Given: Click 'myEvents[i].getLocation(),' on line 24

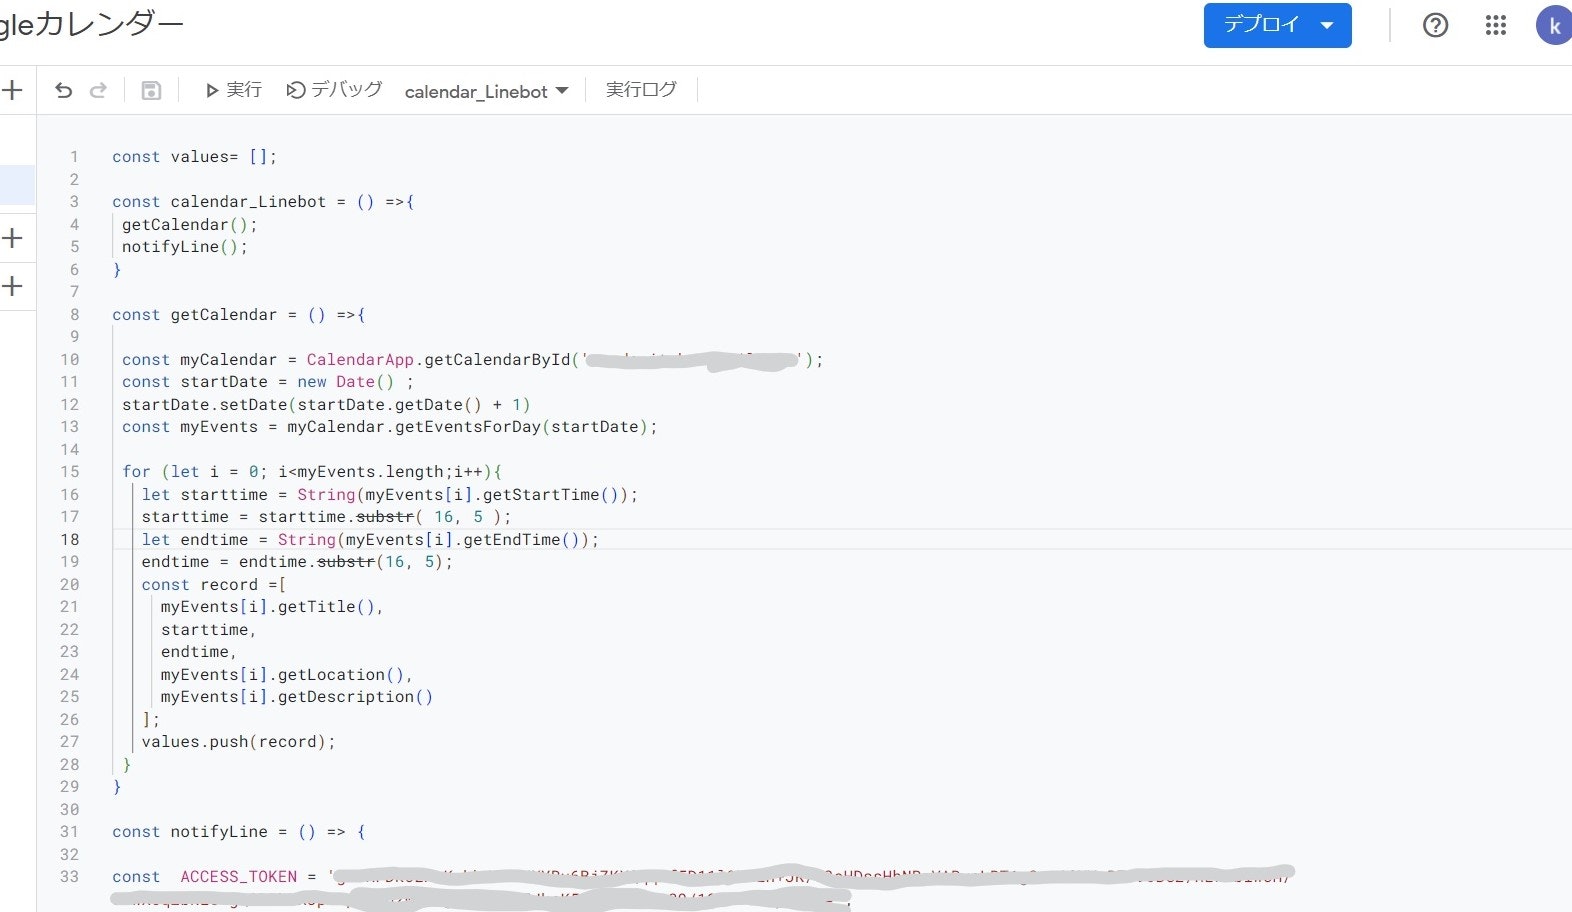Looking at the screenshot, I should pyautogui.click(x=287, y=675).
